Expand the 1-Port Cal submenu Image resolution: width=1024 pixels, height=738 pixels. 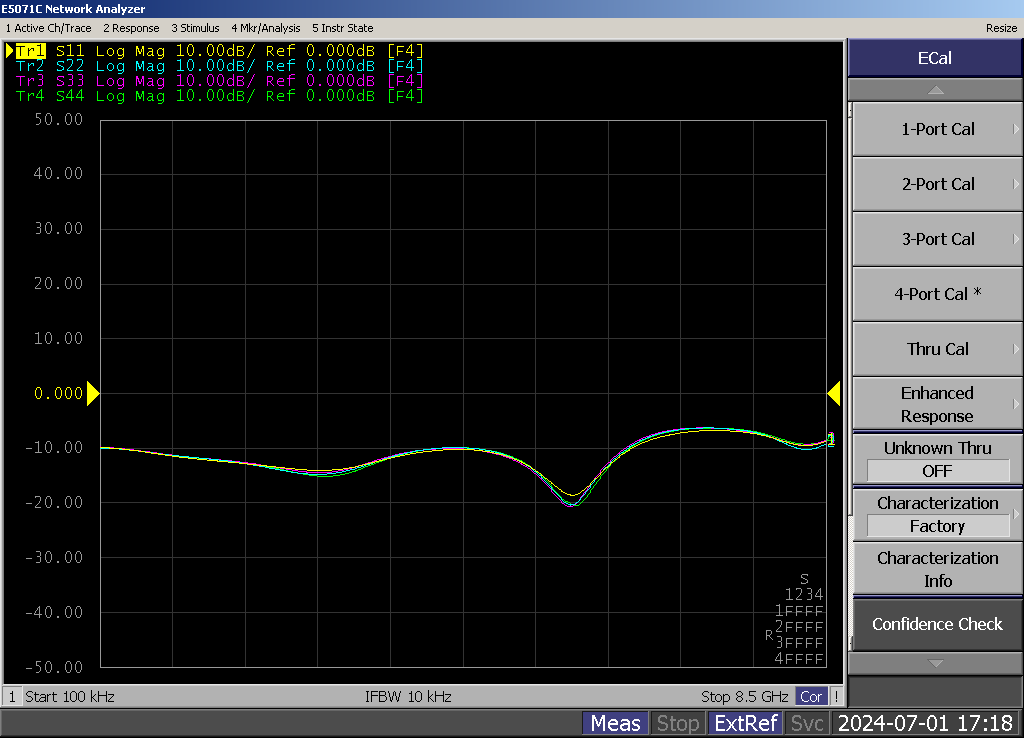click(936, 129)
